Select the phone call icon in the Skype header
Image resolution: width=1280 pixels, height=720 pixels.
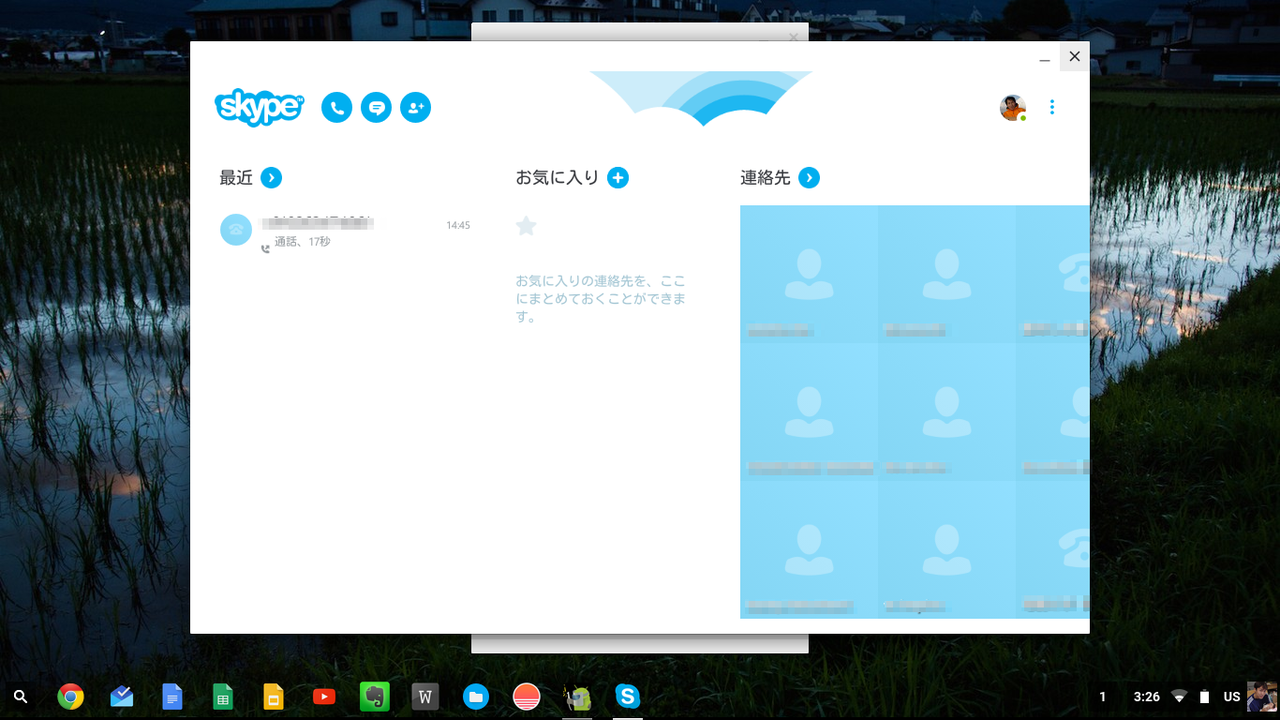336,107
